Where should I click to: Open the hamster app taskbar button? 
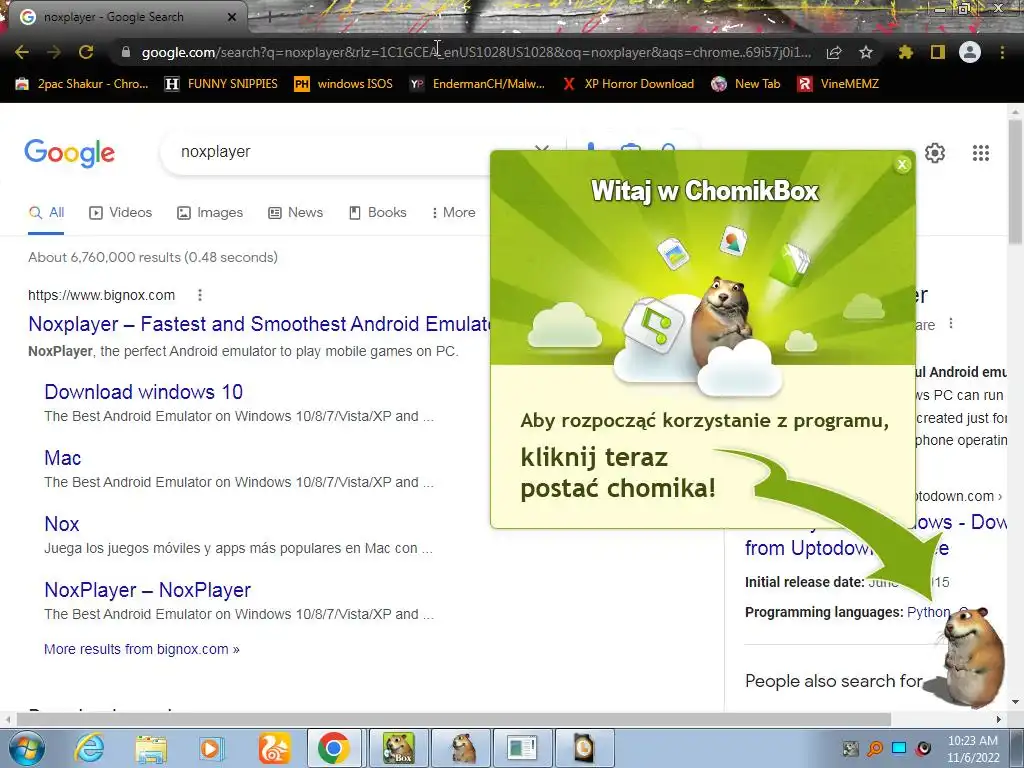coord(462,748)
